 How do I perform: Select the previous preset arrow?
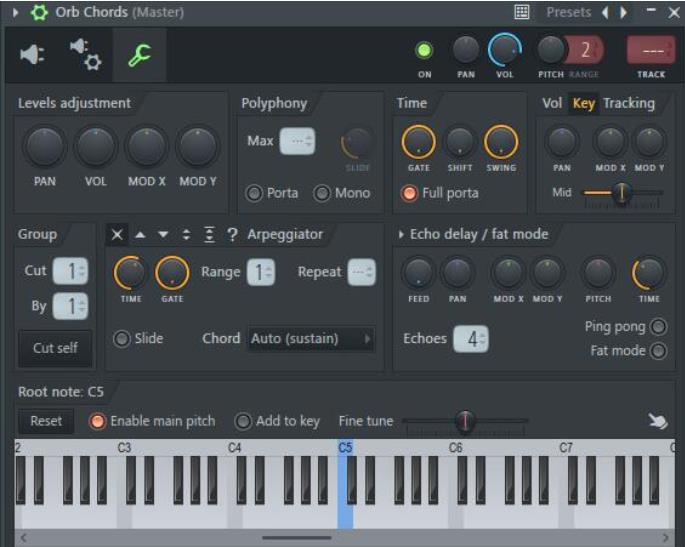click(x=605, y=12)
